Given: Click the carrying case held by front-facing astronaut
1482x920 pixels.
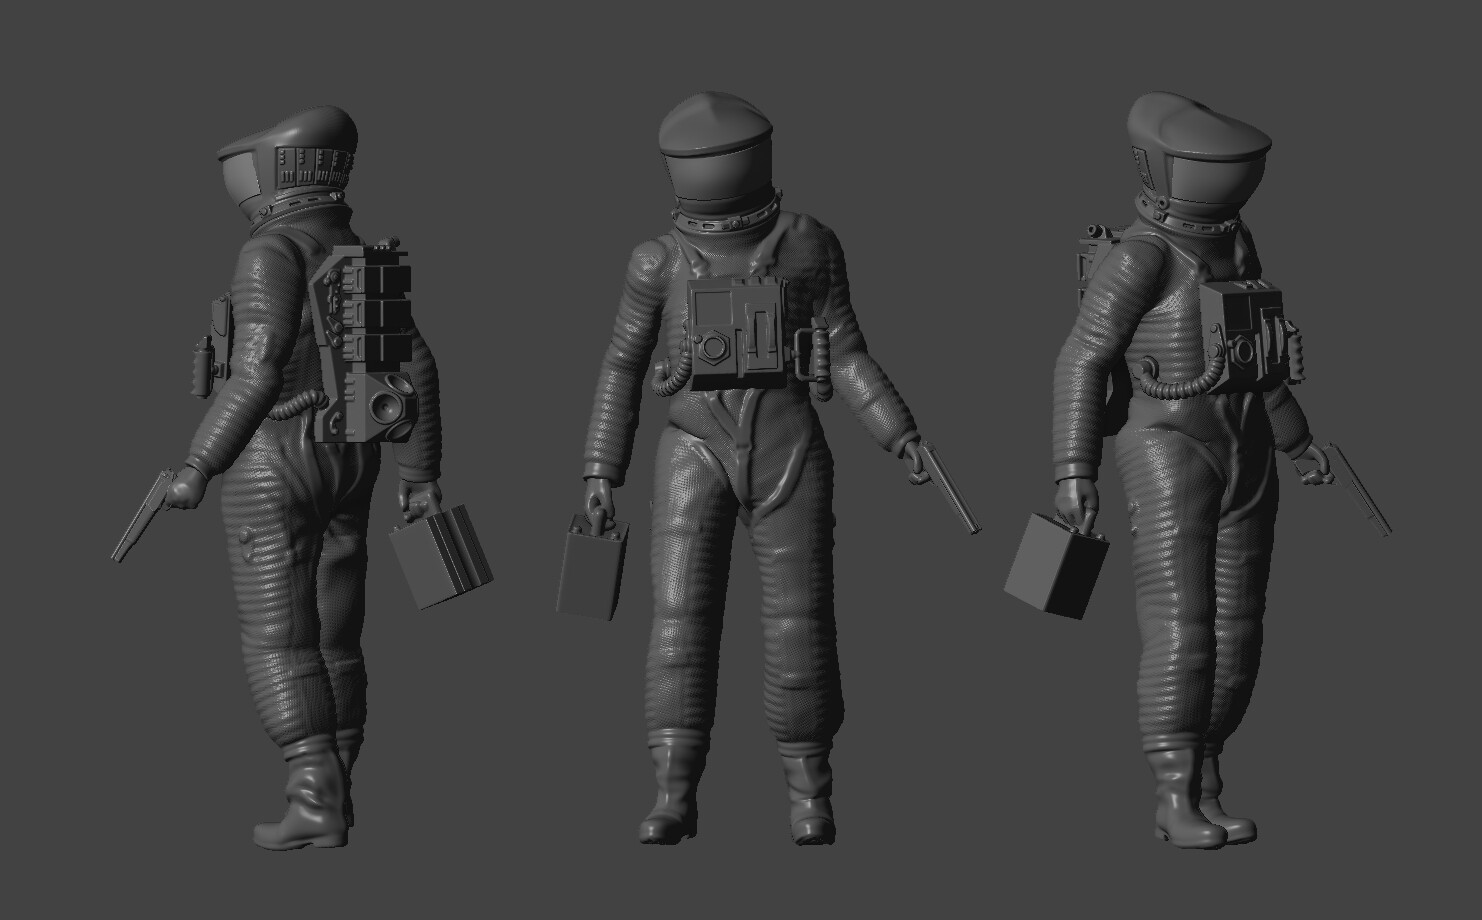Looking at the screenshot, I should pos(592,565).
